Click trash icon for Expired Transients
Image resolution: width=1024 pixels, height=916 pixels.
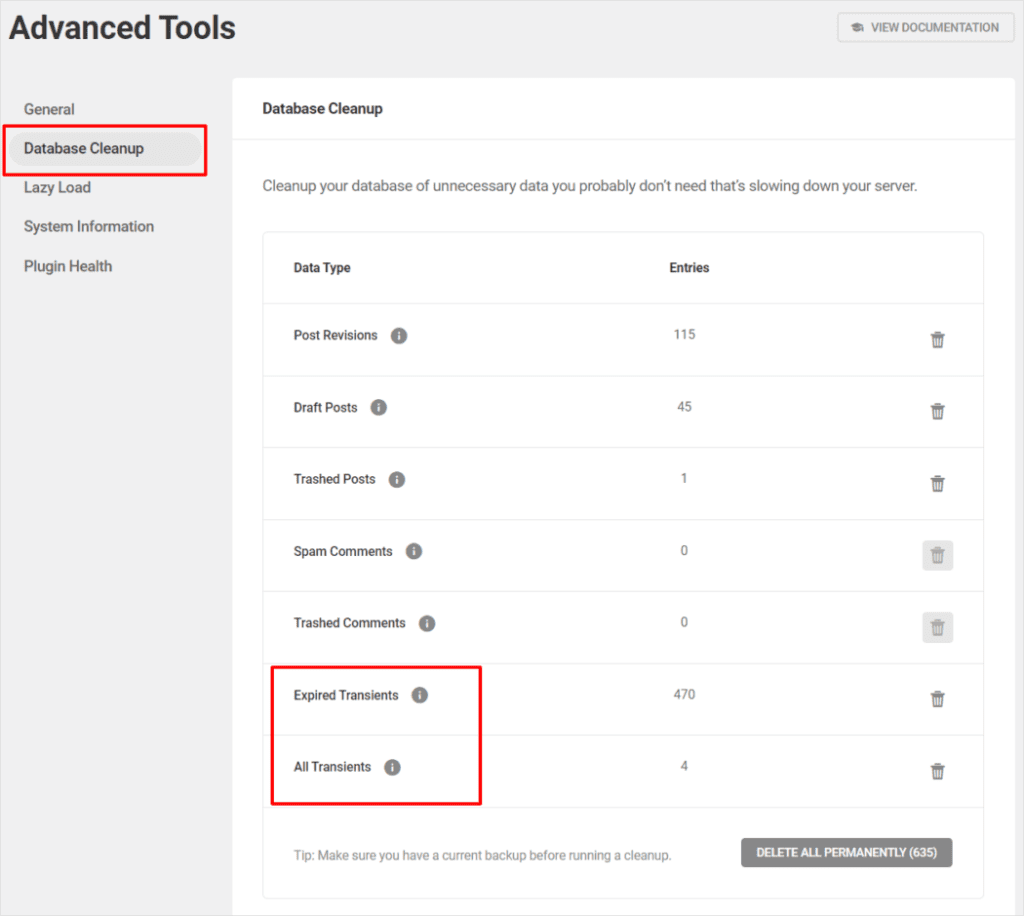pyautogui.click(x=937, y=700)
